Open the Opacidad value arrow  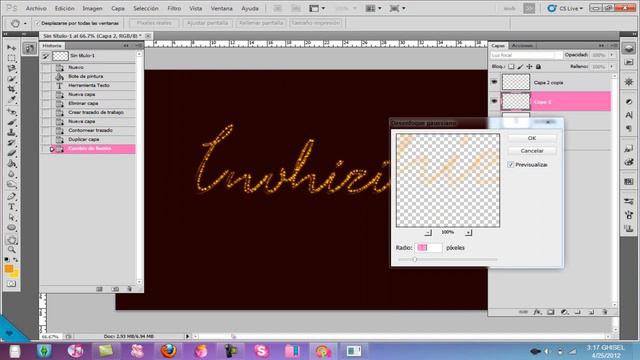611,55
